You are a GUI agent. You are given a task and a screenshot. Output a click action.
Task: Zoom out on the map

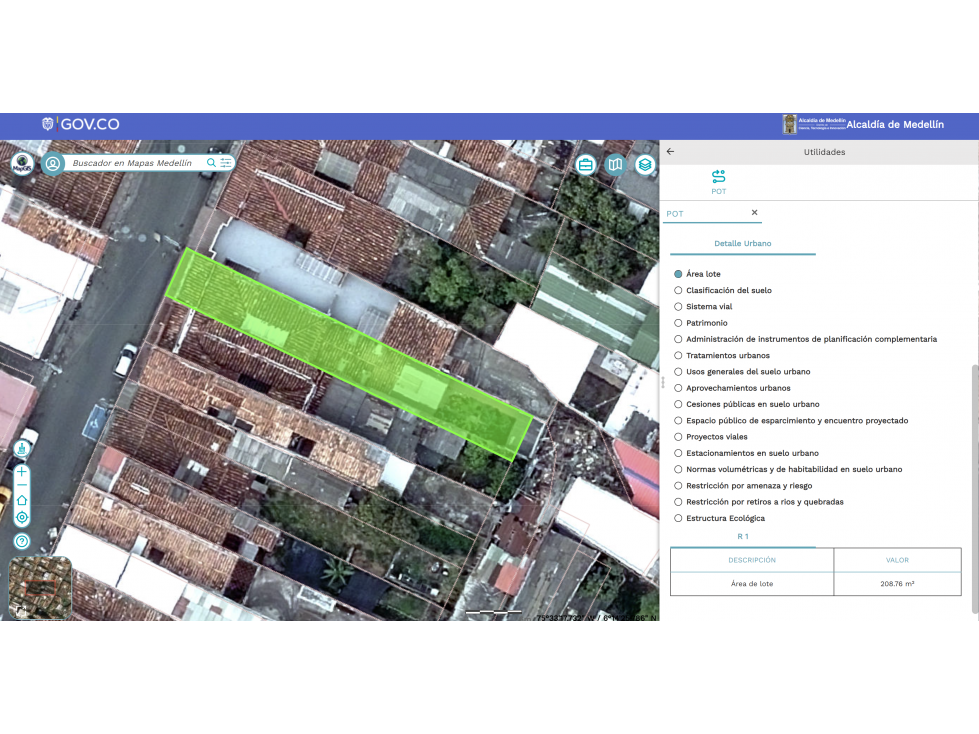click(22, 486)
